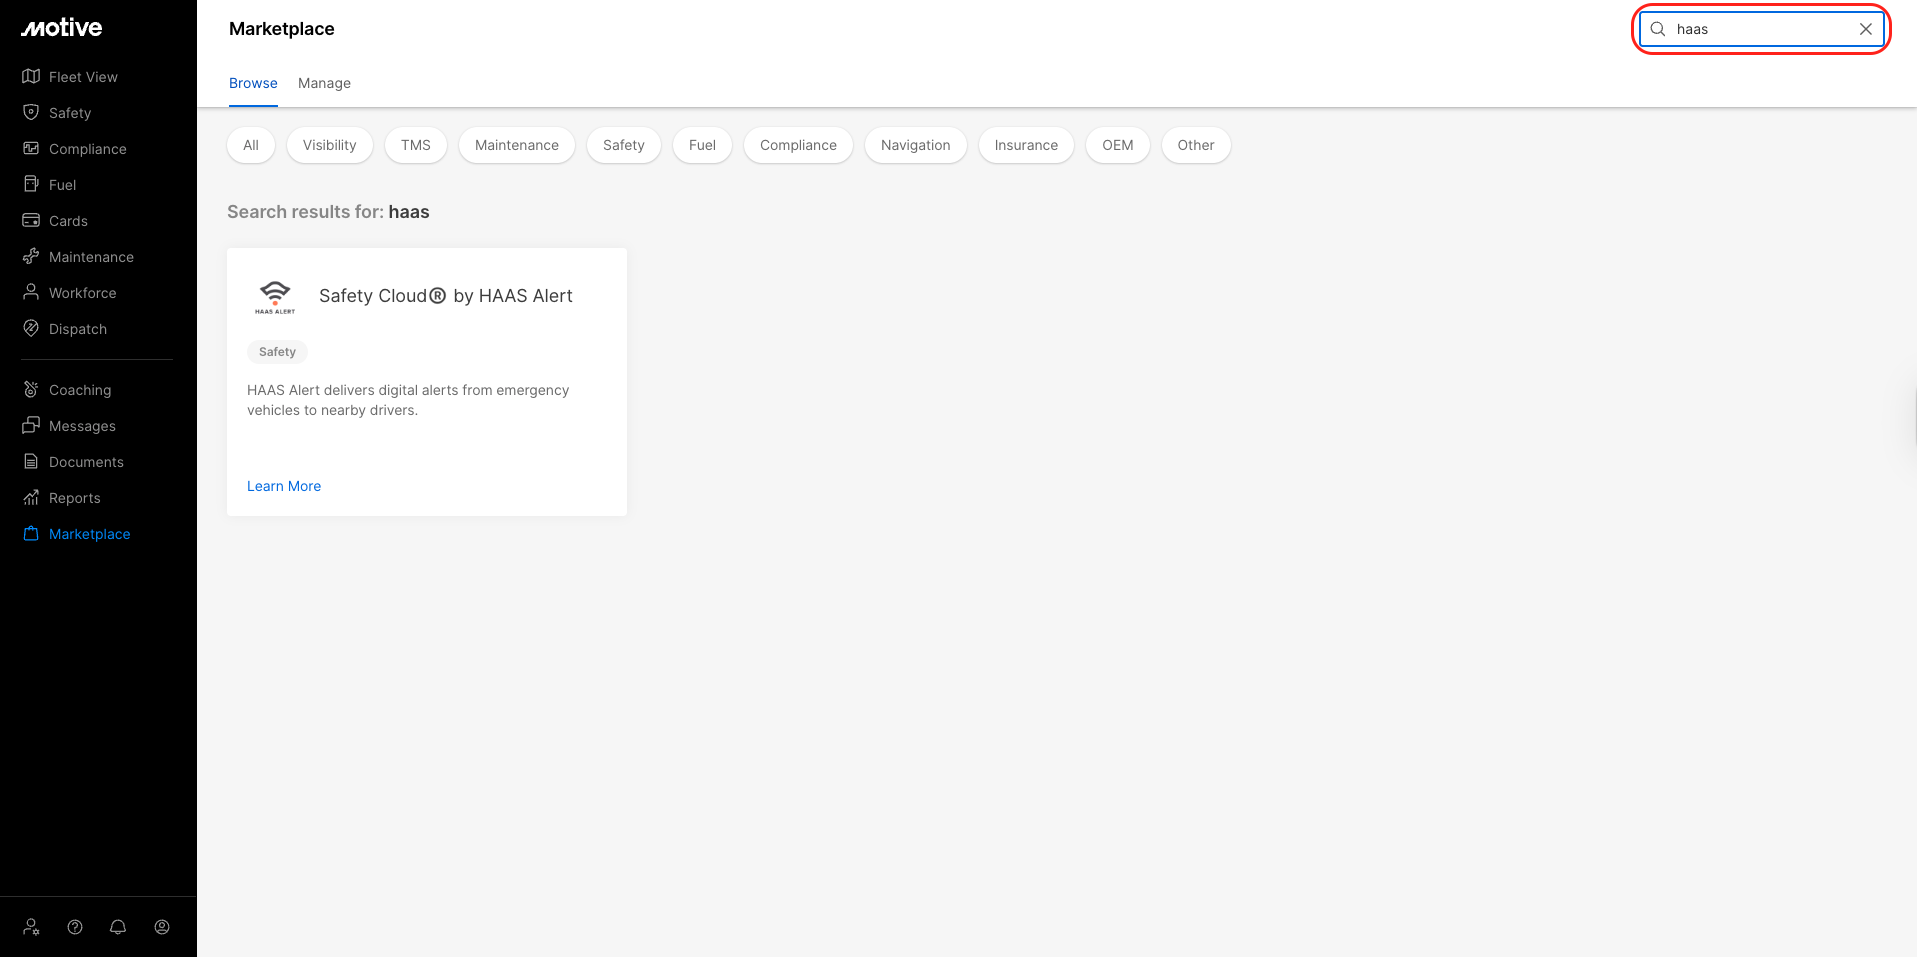Open Learn More link for HAAS Alert
1917x957 pixels.
[x=284, y=486]
